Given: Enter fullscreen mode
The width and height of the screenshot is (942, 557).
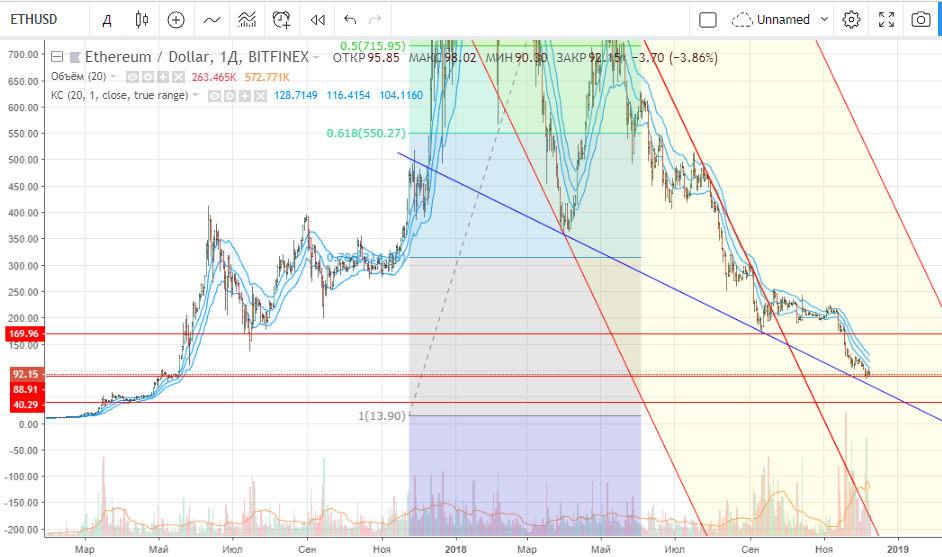Looking at the screenshot, I should pos(886,19).
